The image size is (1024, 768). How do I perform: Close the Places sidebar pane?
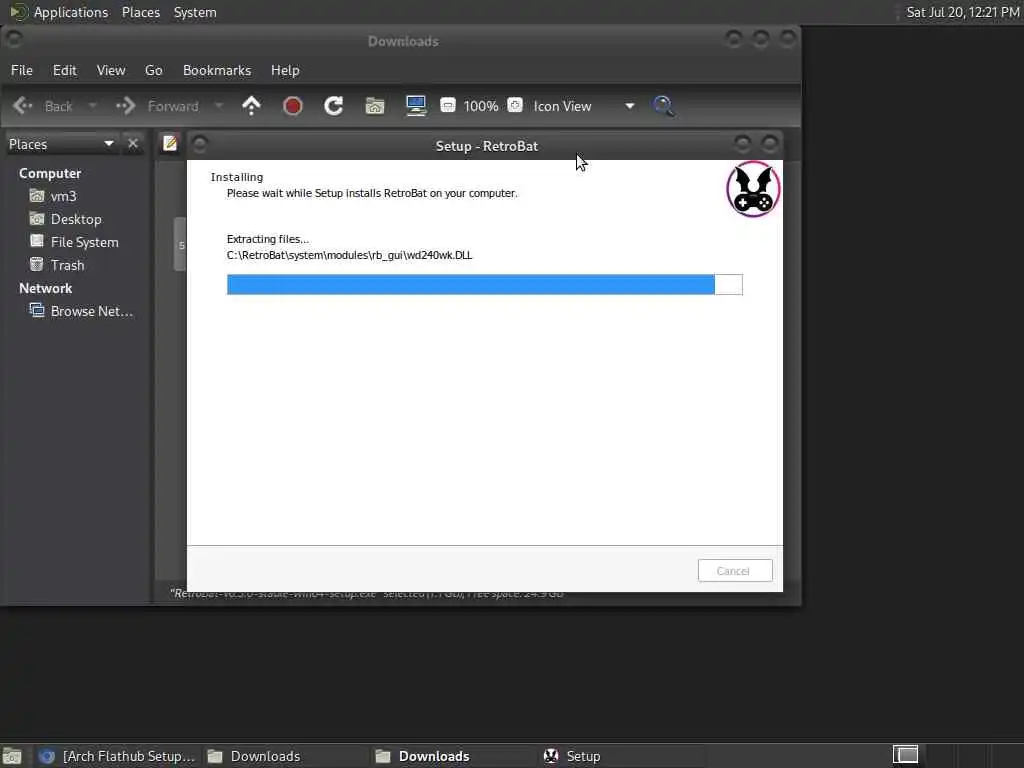click(133, 144)
